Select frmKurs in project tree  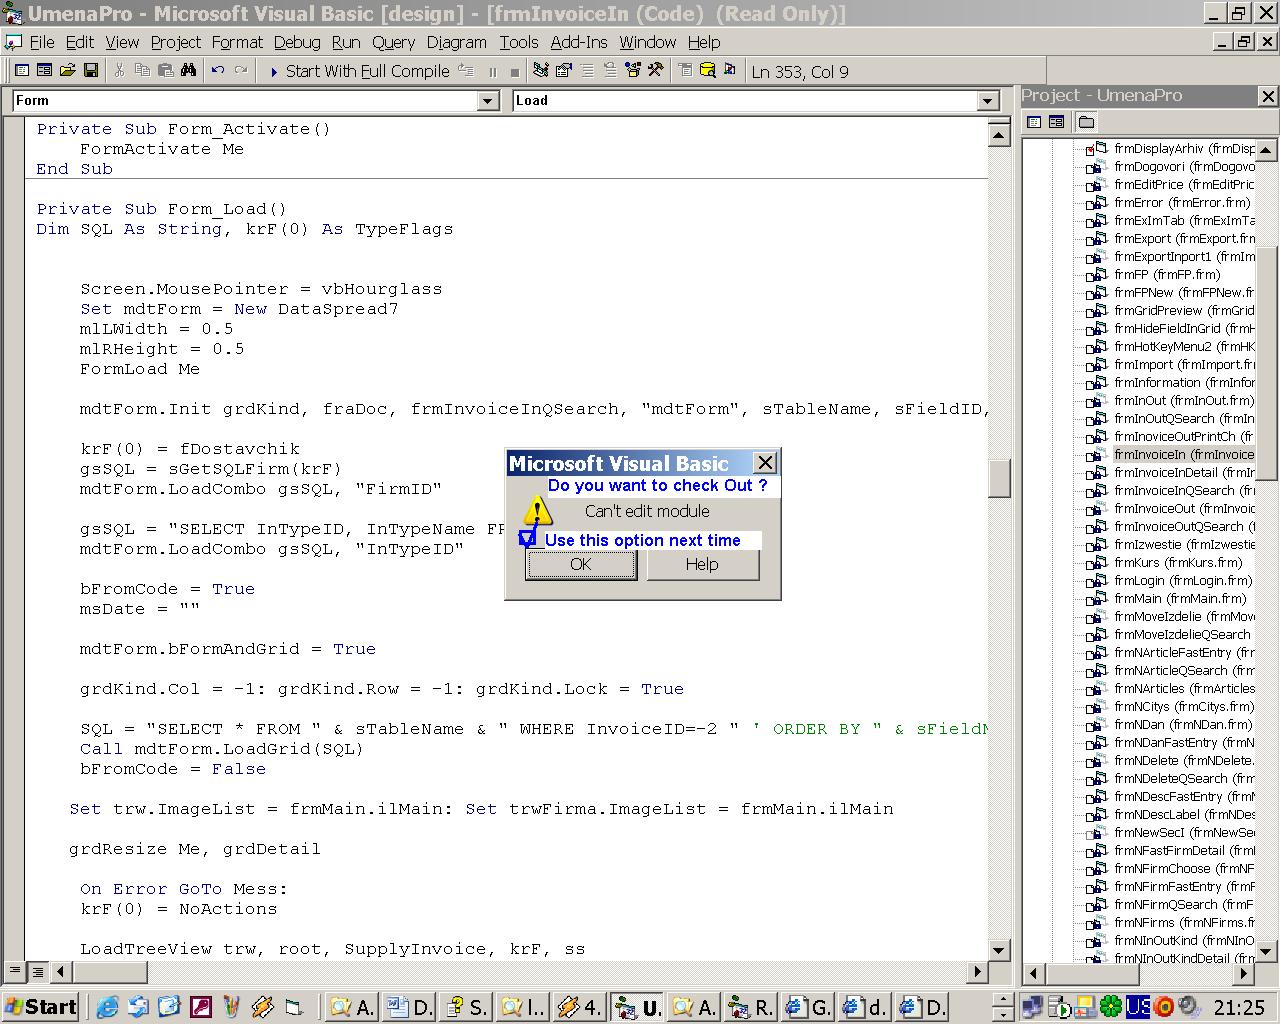[1178, 562]
